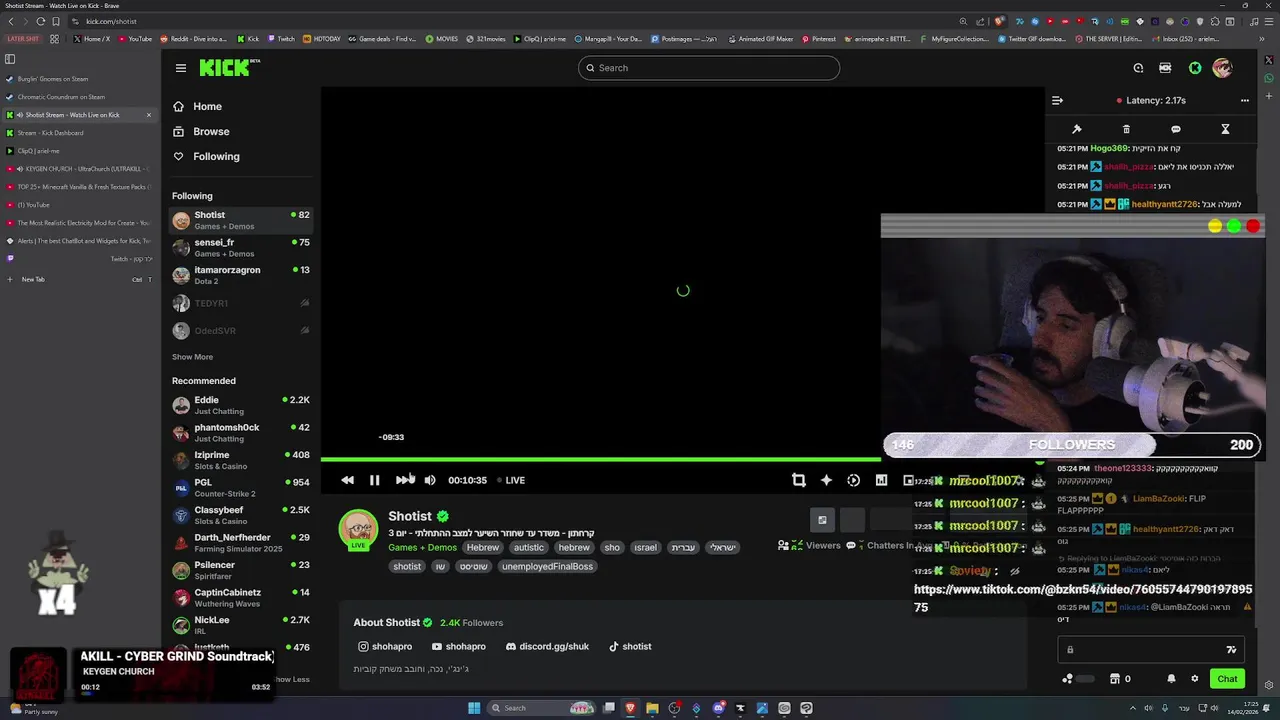Click the magnifier icon in Kick header

1138,68
